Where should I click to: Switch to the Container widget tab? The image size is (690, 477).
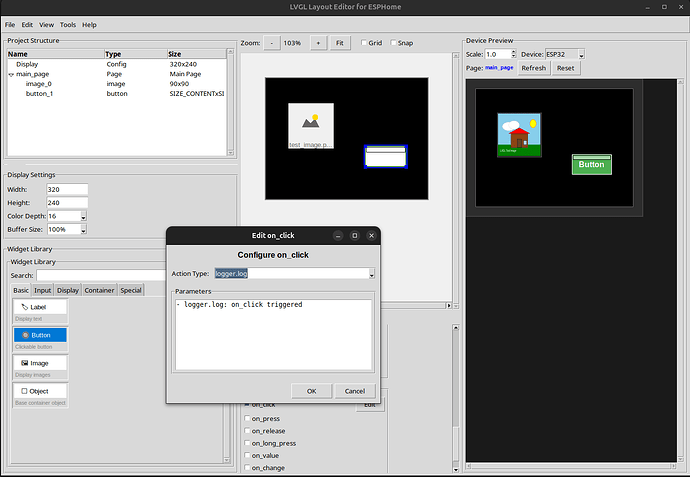(99, 290)
